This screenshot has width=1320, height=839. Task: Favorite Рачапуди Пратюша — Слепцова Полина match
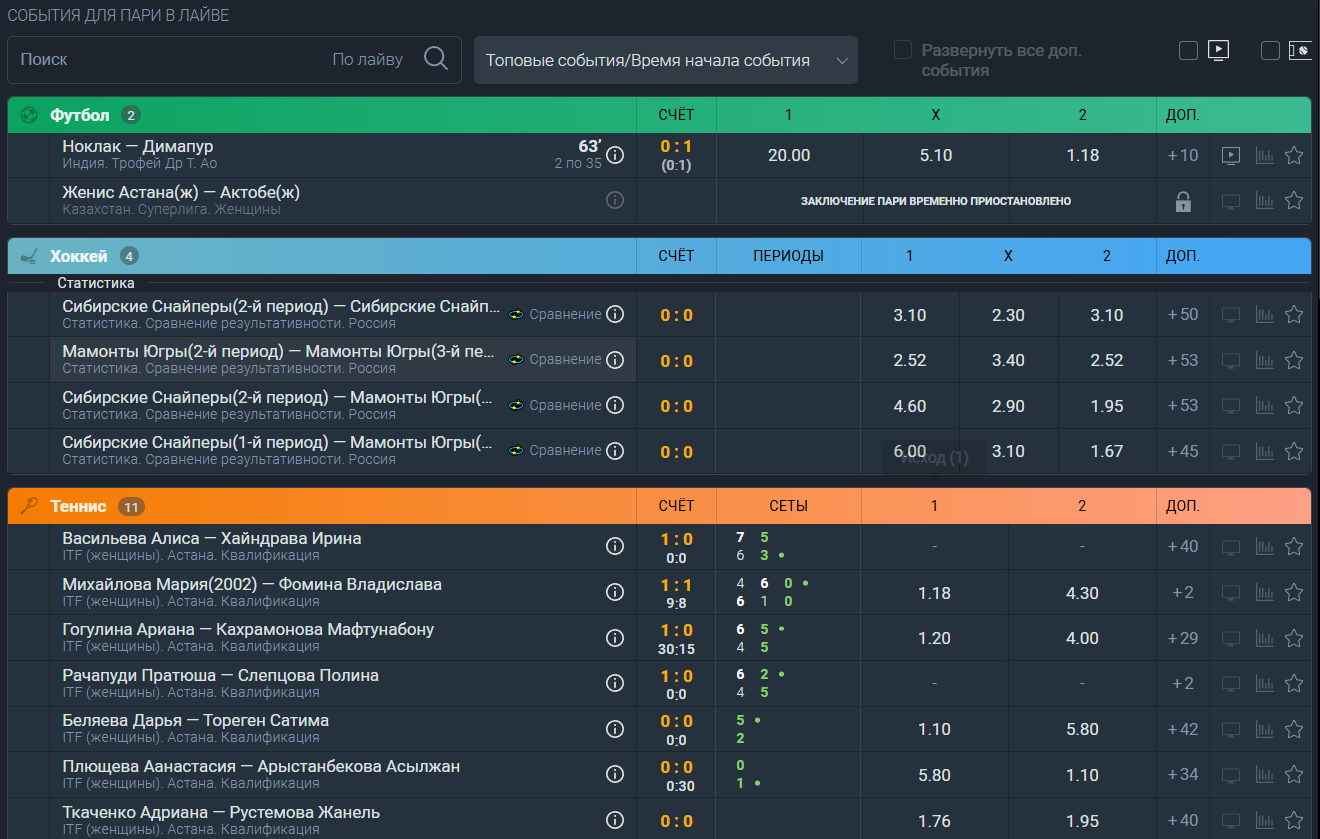pyautogui.click(x=1294, y=683)
